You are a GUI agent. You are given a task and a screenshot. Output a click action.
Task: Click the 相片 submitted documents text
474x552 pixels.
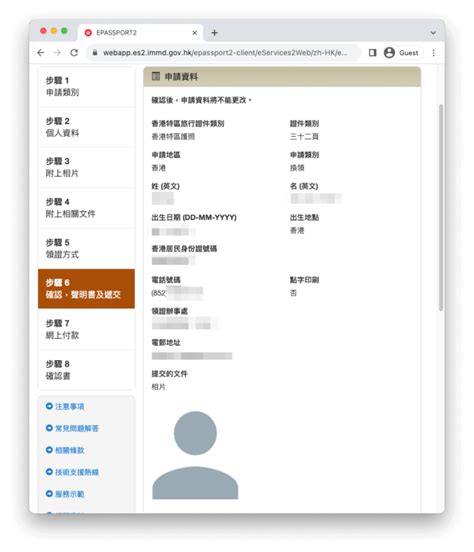pyautogui.click(x=158, y=387)
